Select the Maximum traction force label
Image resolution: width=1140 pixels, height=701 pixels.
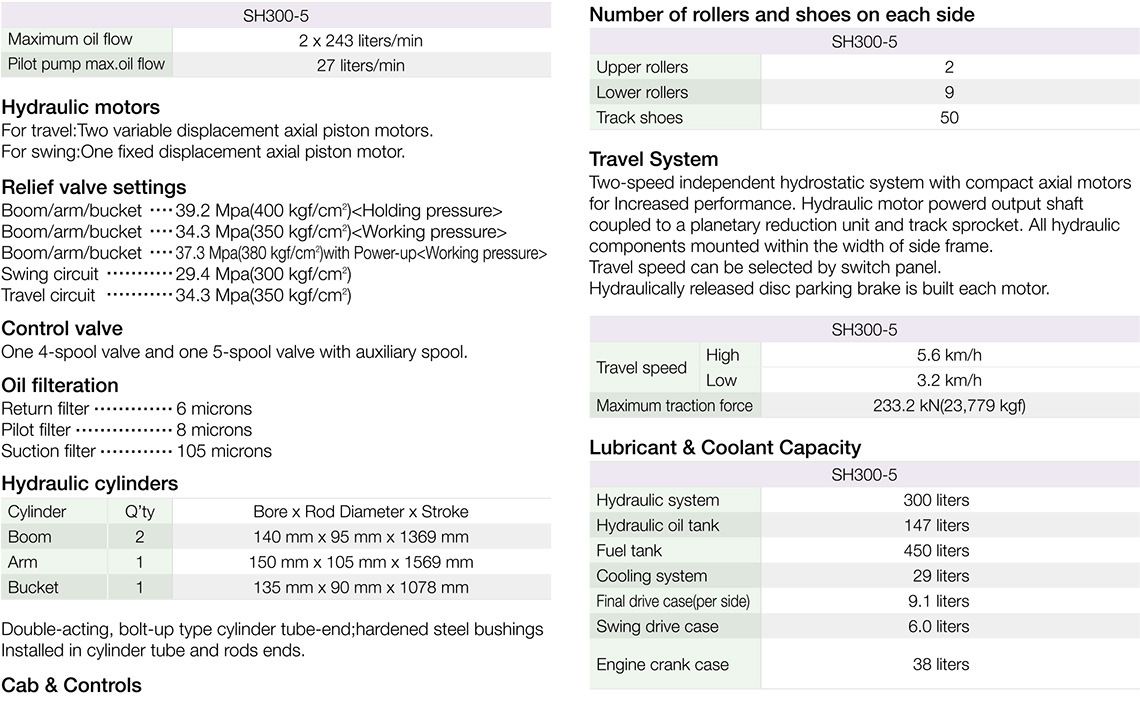(x=674, y=406)
